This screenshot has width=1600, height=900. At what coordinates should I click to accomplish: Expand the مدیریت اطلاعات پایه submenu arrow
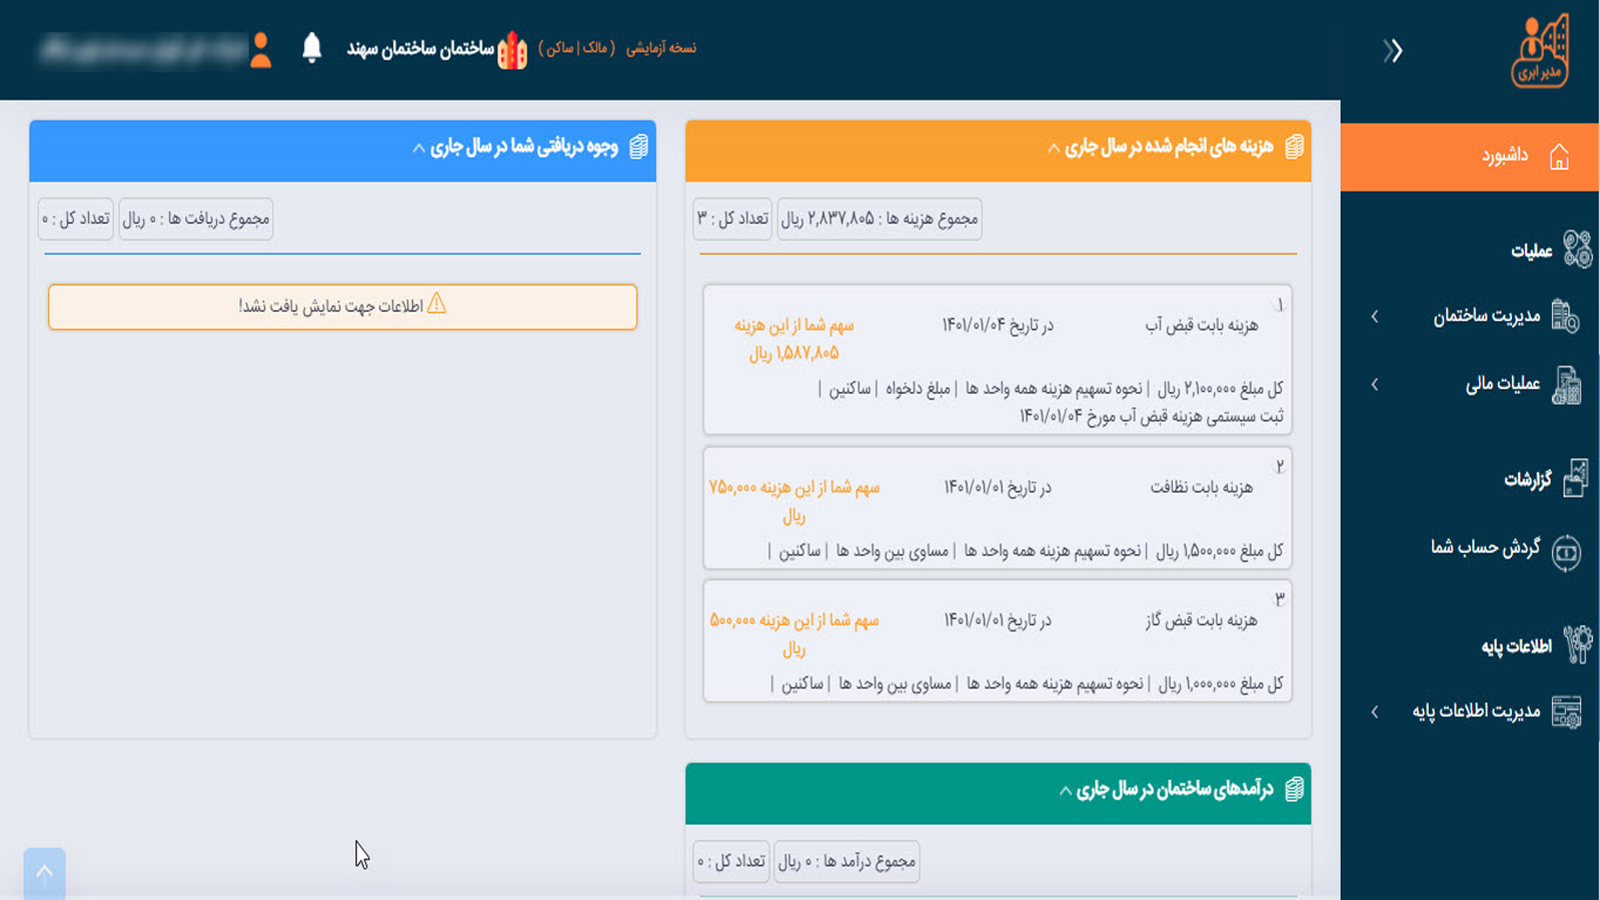pyautogui.click(x=1375, y=711)
